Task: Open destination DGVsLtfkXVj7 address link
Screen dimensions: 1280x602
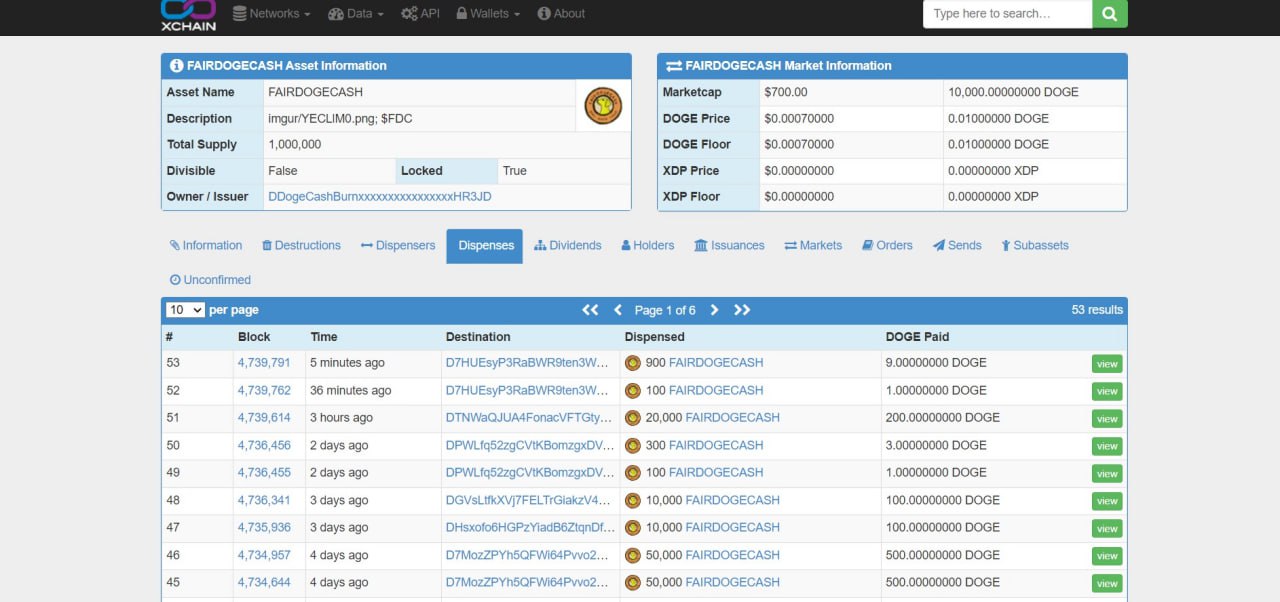Action: [528, 500]
